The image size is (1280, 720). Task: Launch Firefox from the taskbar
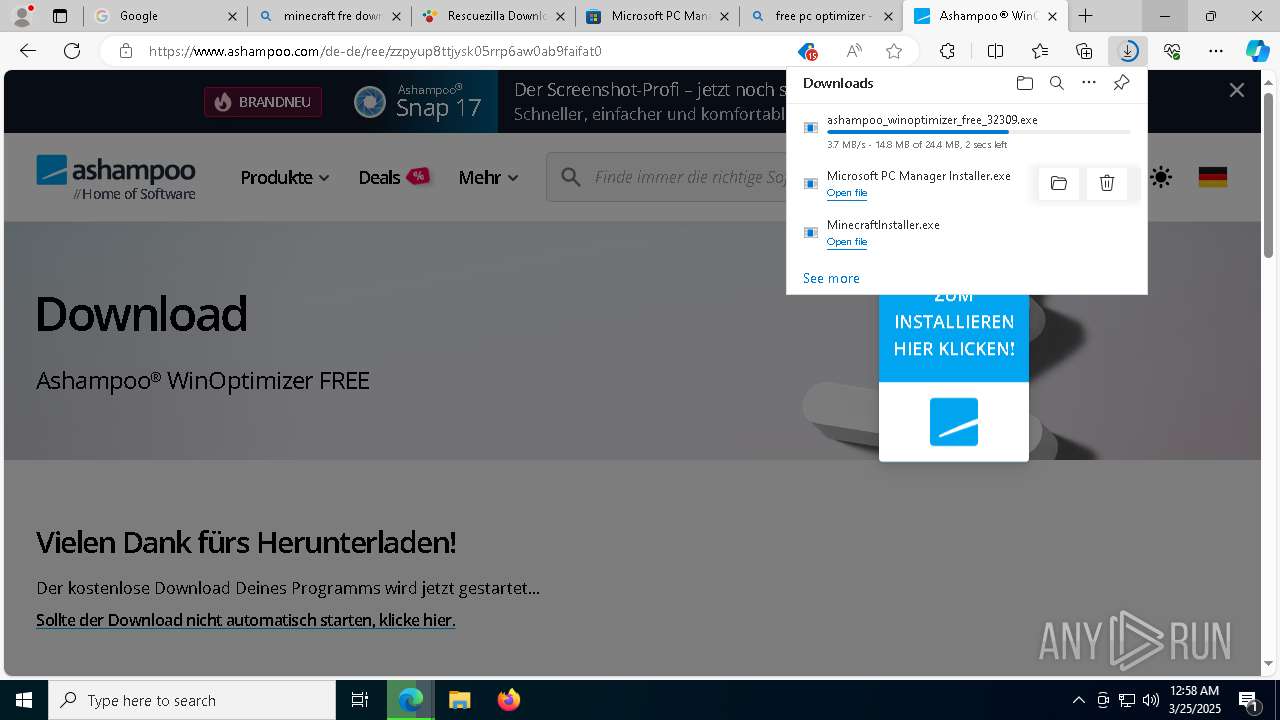point(509,700)
